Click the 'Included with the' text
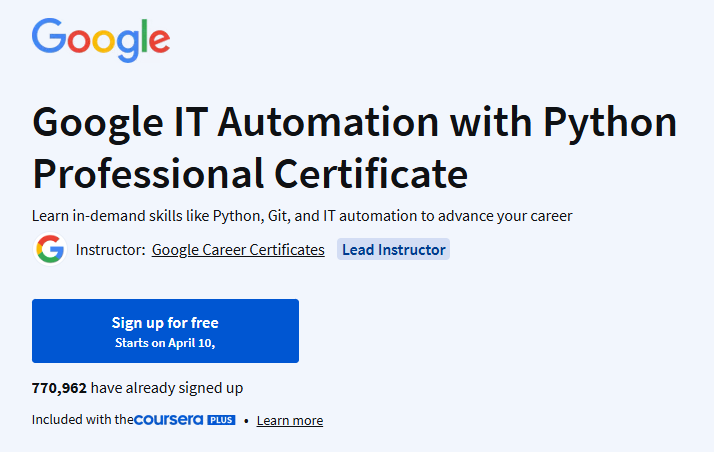Screen dimensions: 714x452 82,420
